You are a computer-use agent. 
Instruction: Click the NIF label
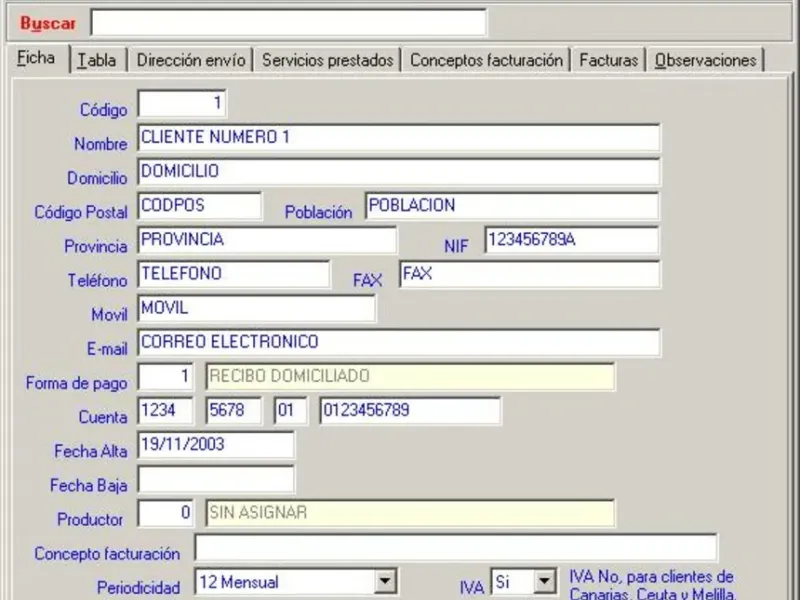[456, 246]
